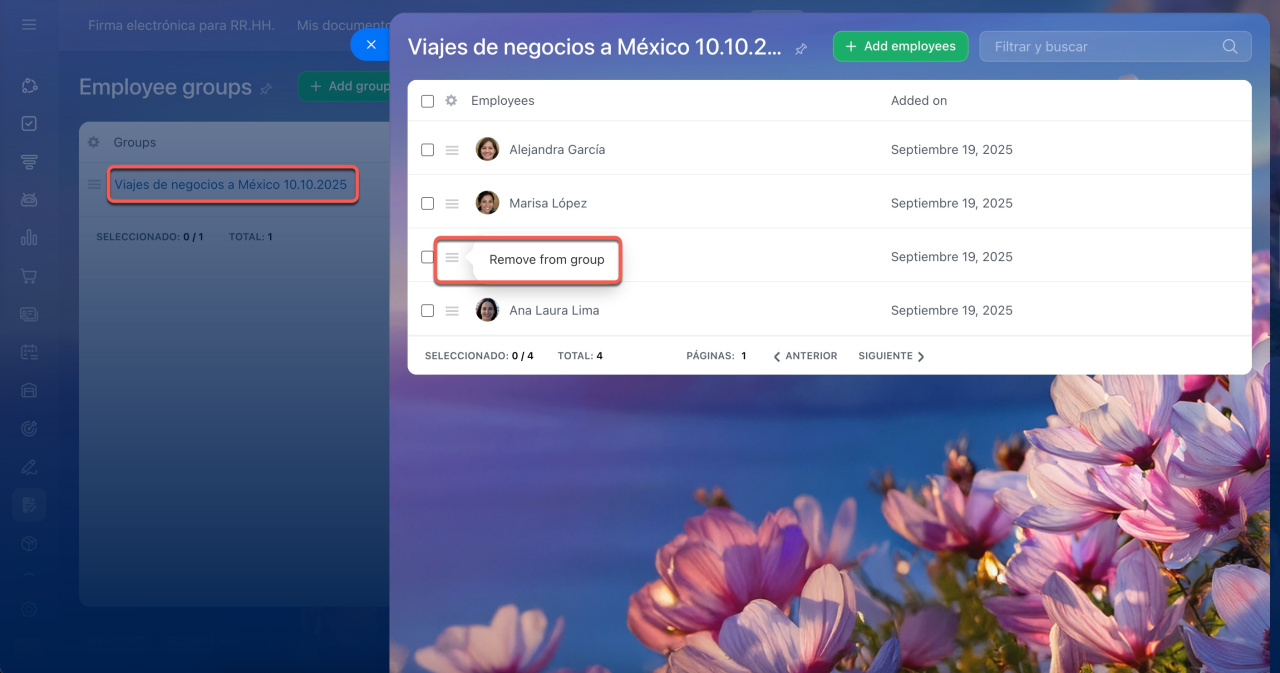This screenshot has width=1280, height=673.
Task: Select Marisa López's row checkbox
Action: (x=428, y=203)
